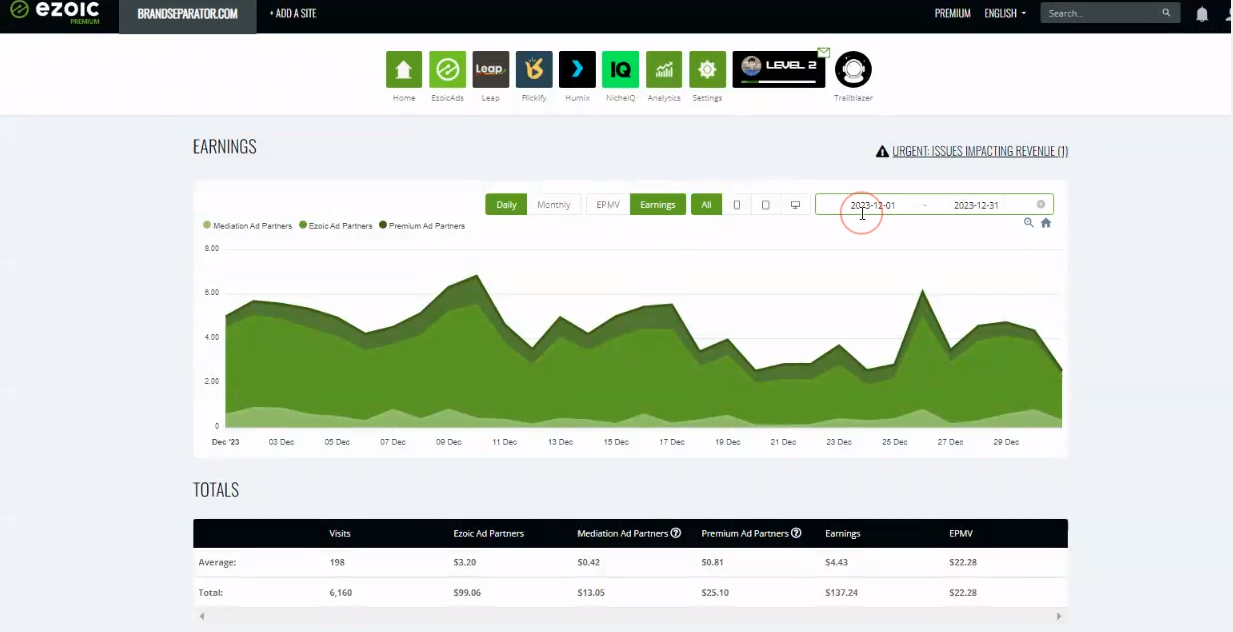Click the totals table right scroll arrow
1233x632 pixels.
coord(1059,616)
